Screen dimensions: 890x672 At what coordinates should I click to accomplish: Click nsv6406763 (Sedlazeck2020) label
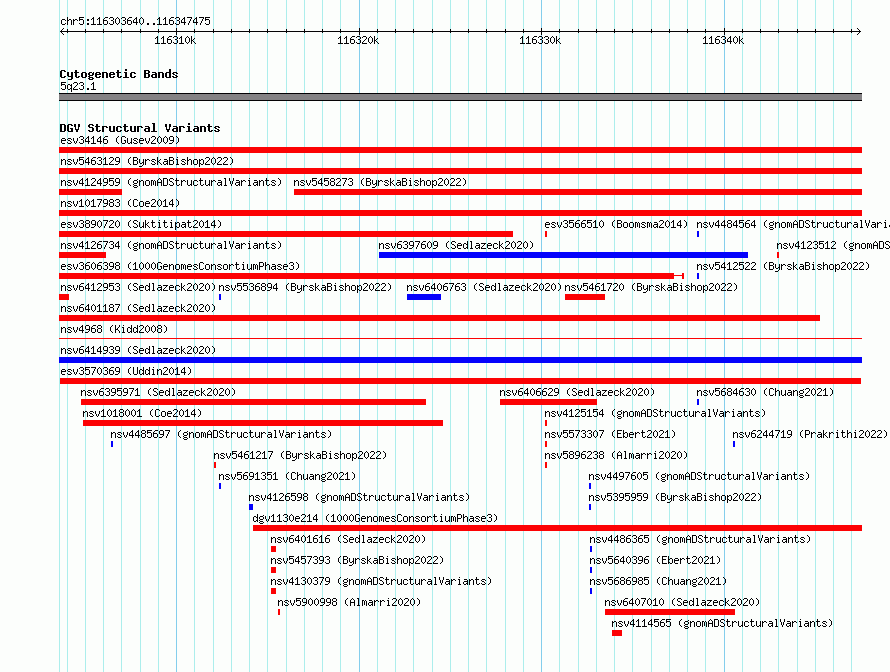[484, 287]
